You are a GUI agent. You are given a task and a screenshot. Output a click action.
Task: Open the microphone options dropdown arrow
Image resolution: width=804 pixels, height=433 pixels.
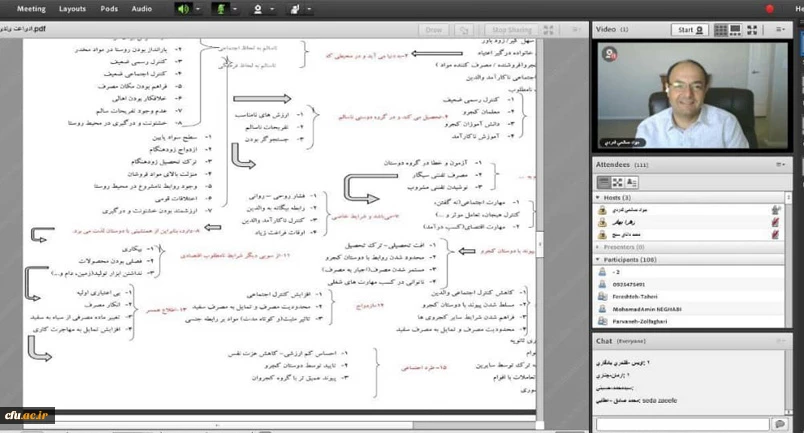click(235, 8)
